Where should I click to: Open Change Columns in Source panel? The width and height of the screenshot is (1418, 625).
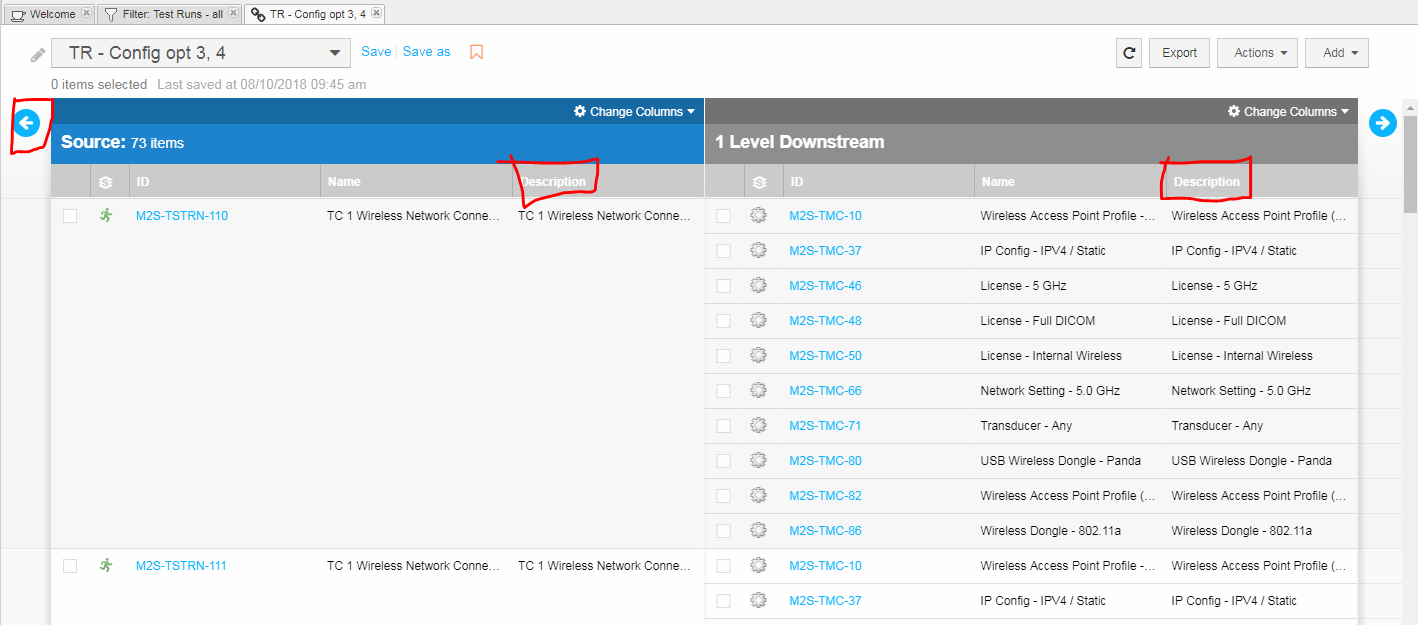coord(634,111)
